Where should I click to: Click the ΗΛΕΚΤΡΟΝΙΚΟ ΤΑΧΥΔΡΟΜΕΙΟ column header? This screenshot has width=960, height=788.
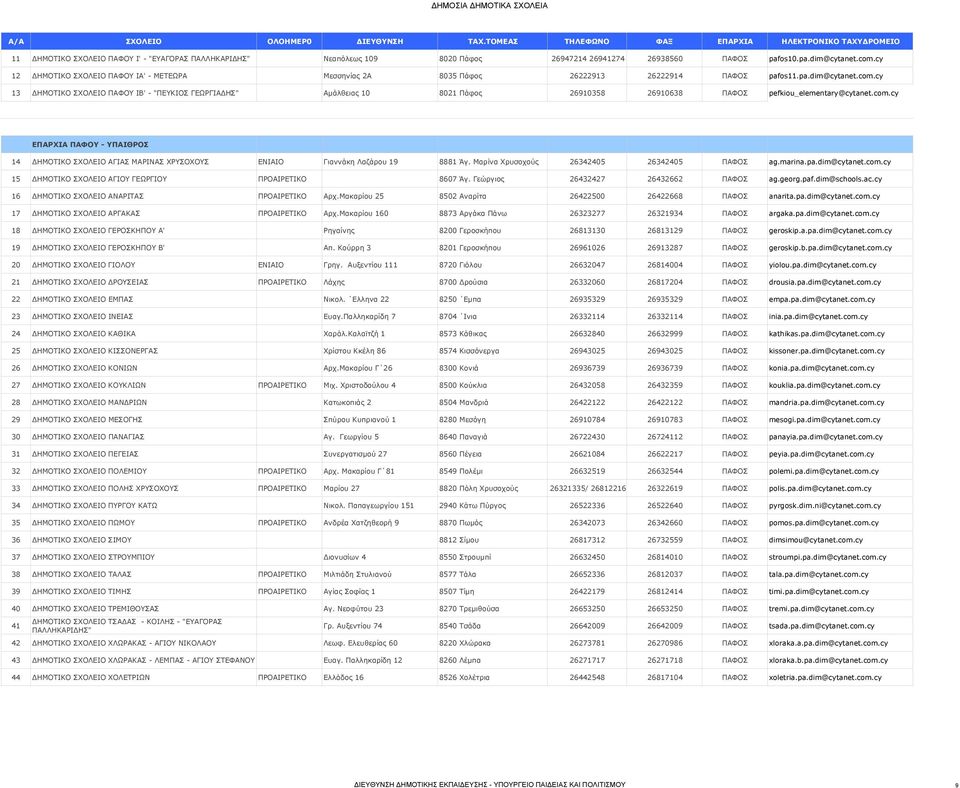[x=840, y=42]
